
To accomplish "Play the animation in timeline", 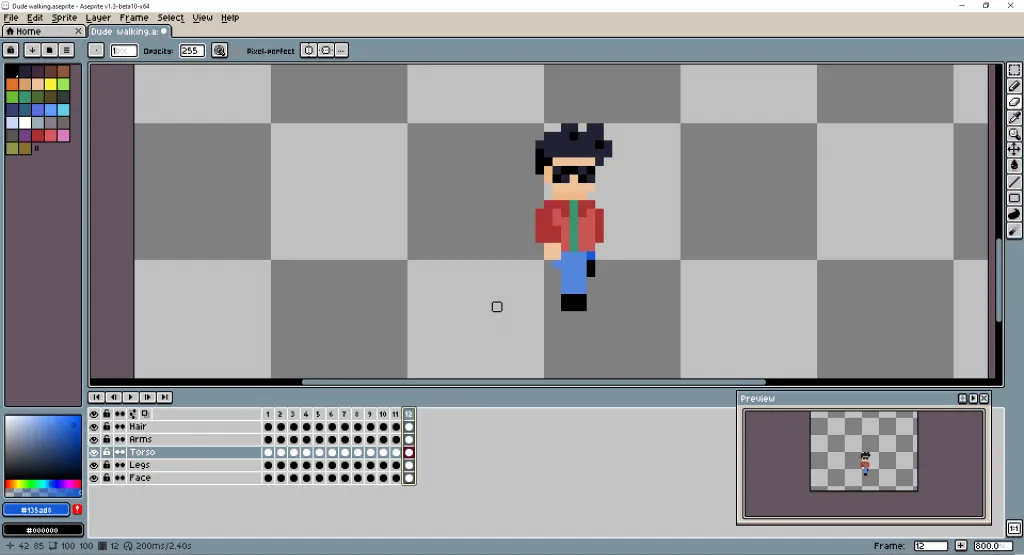I will click(x=130, y=397).
